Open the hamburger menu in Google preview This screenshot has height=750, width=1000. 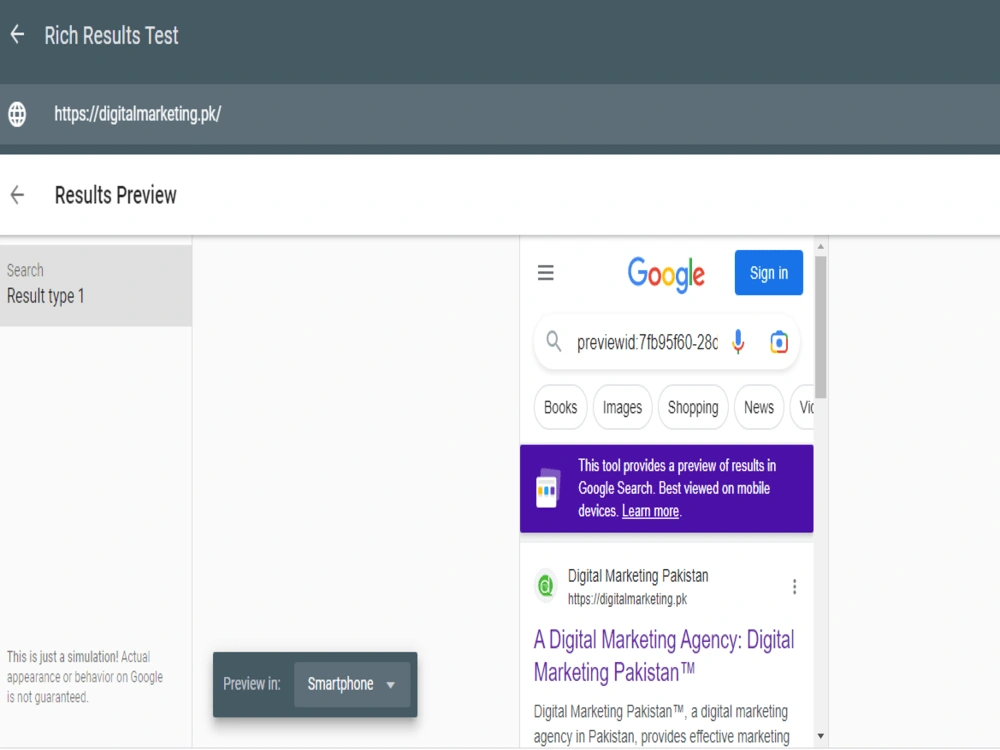click(545, 273)
